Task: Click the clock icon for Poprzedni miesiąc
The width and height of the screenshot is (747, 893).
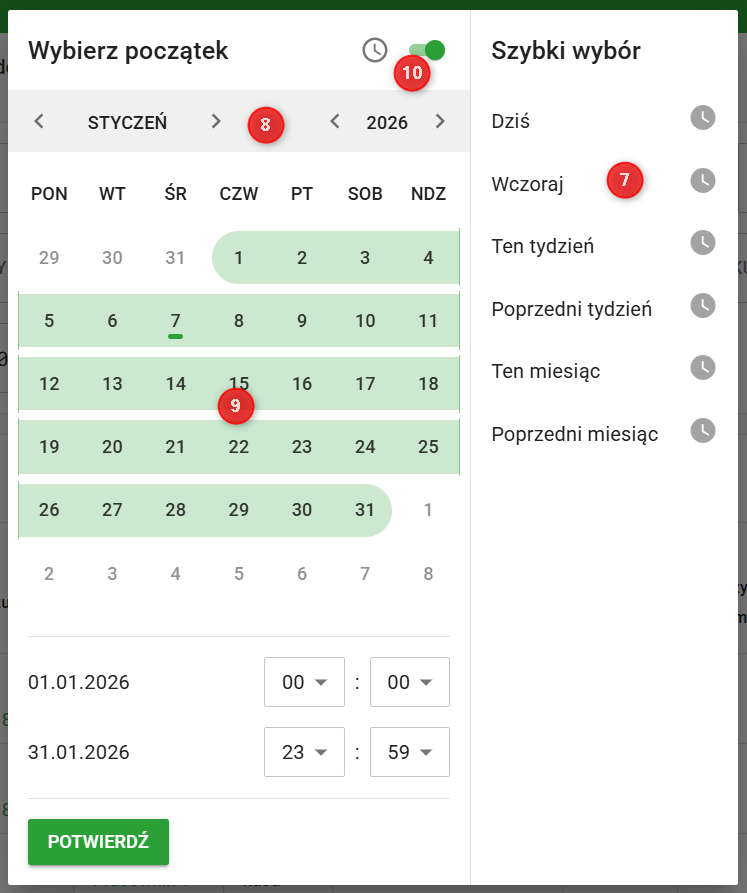Action: click(703, 431)
